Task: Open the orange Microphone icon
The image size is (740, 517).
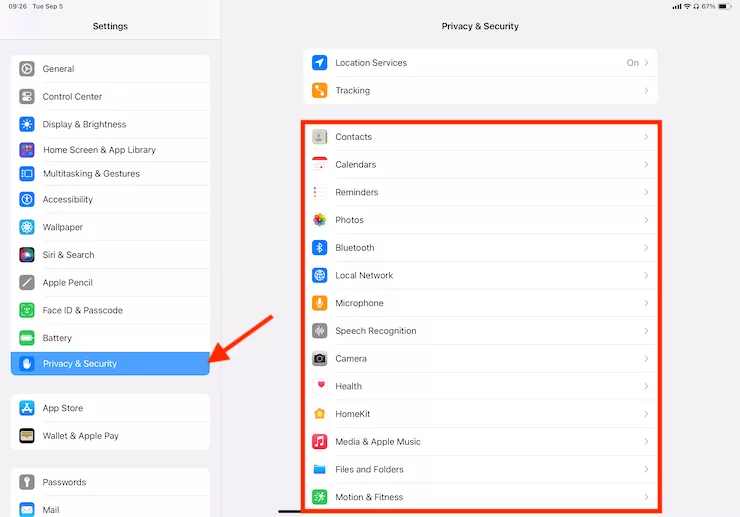Action: click(x=320, y=303)
